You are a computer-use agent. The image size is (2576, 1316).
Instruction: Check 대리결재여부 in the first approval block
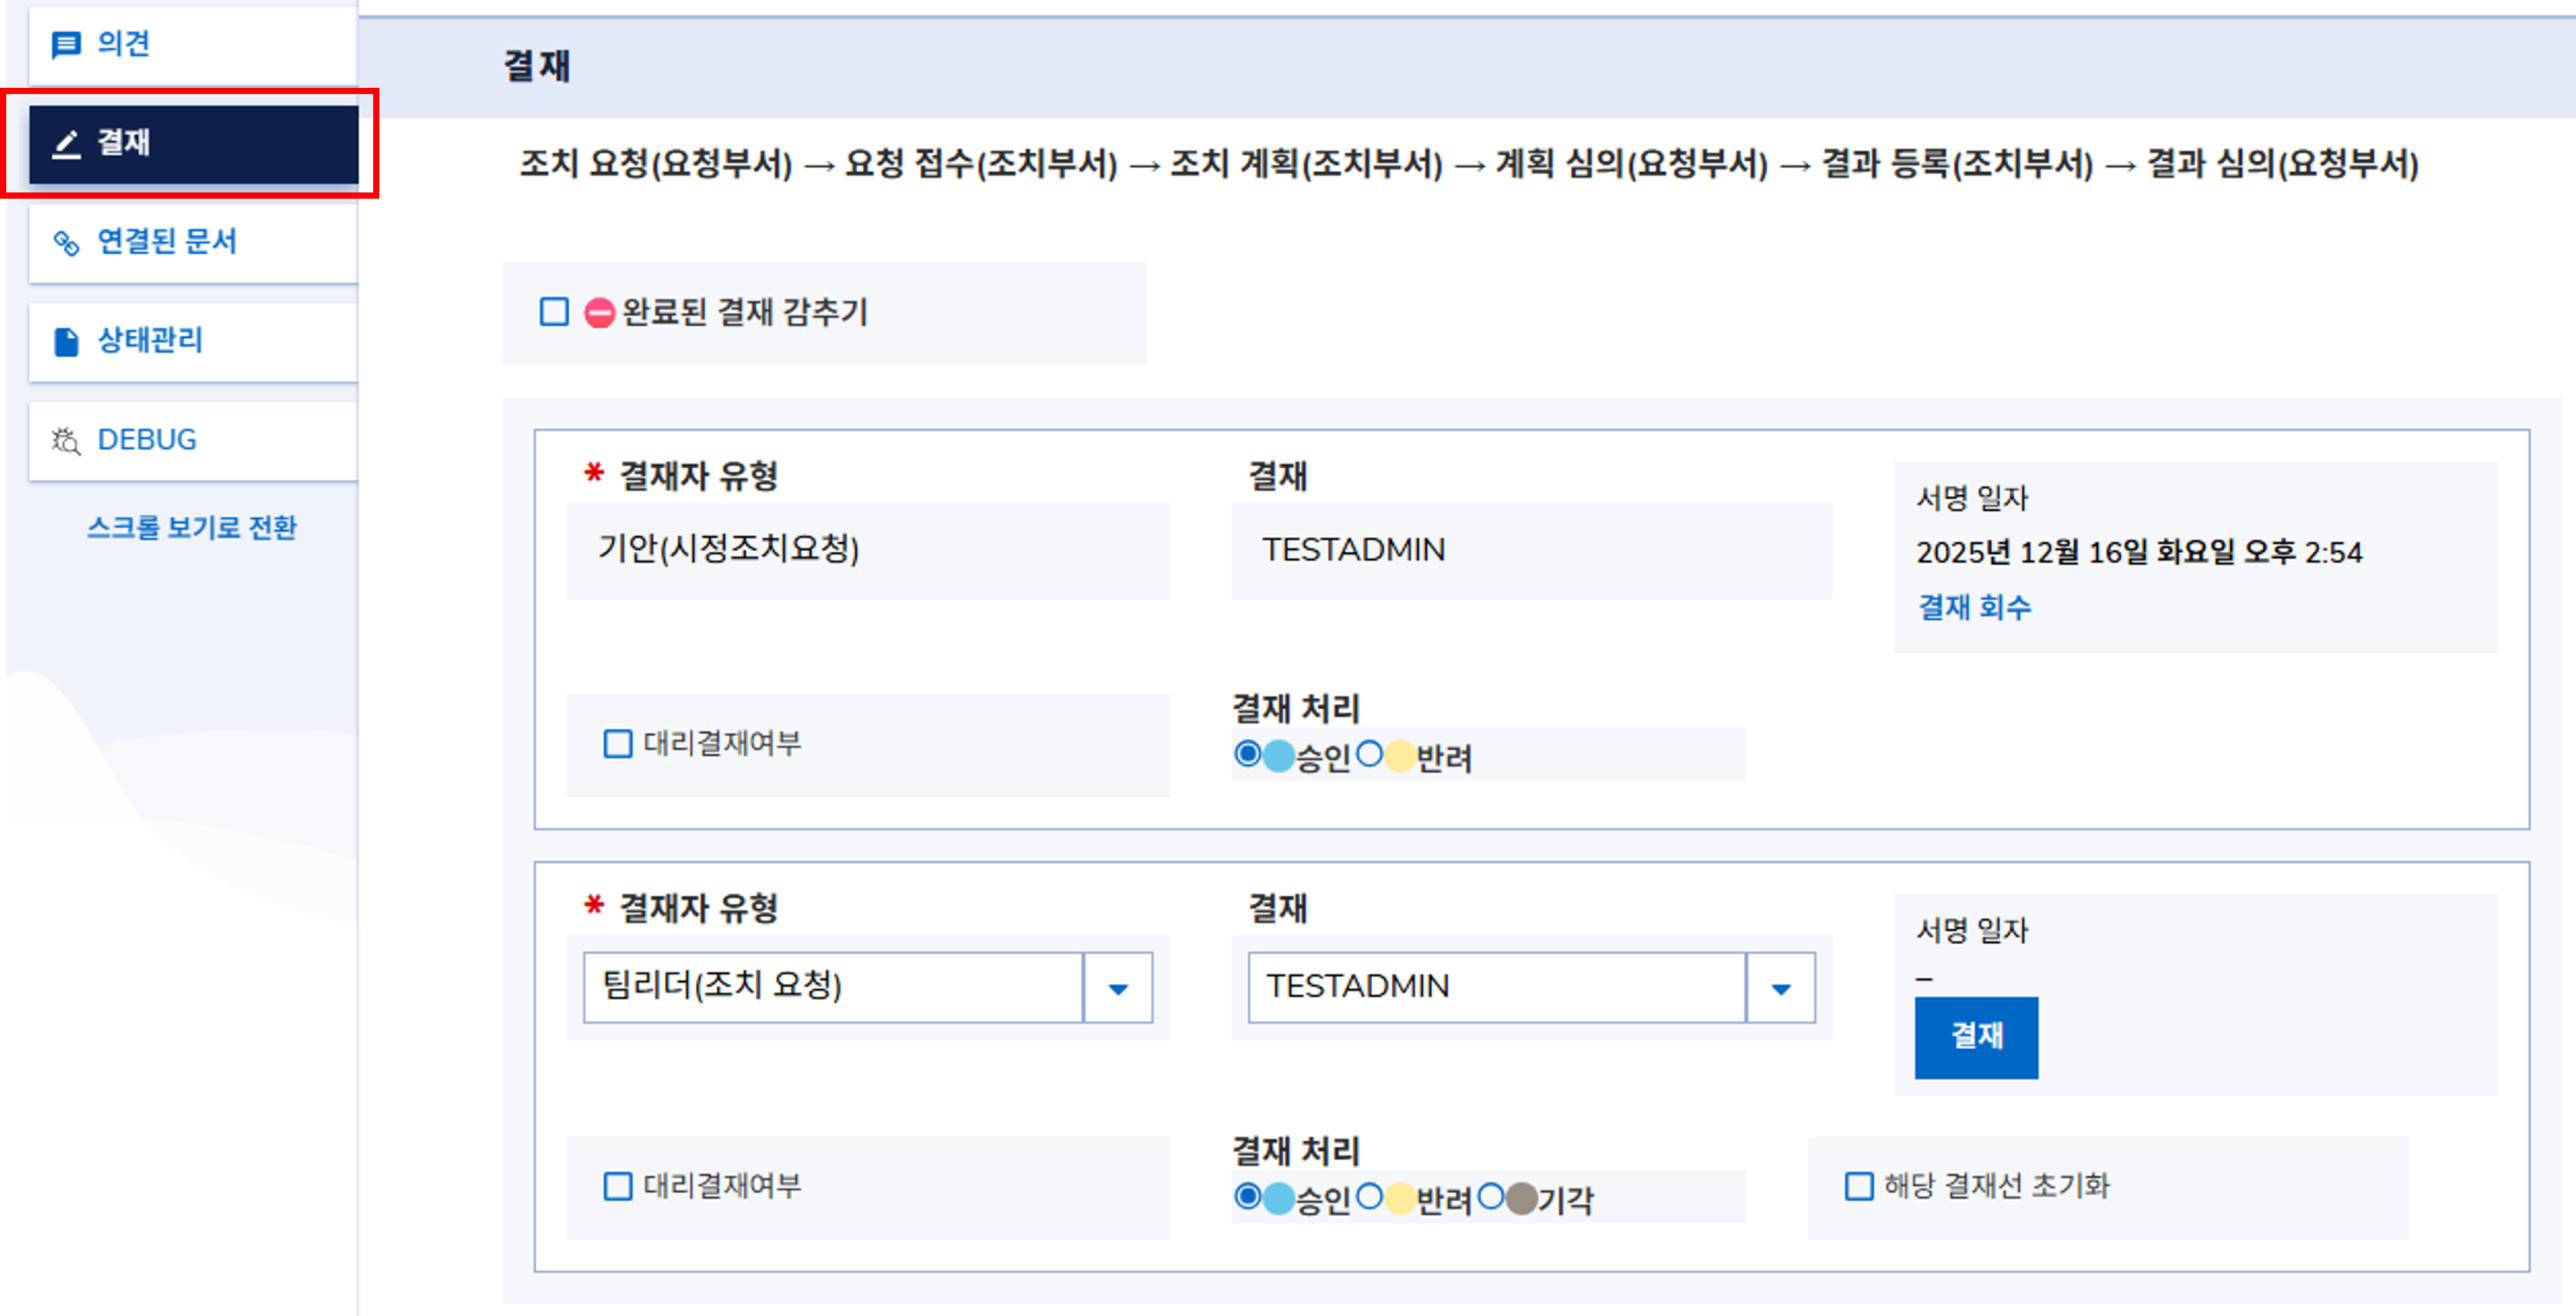click(618, 744)
